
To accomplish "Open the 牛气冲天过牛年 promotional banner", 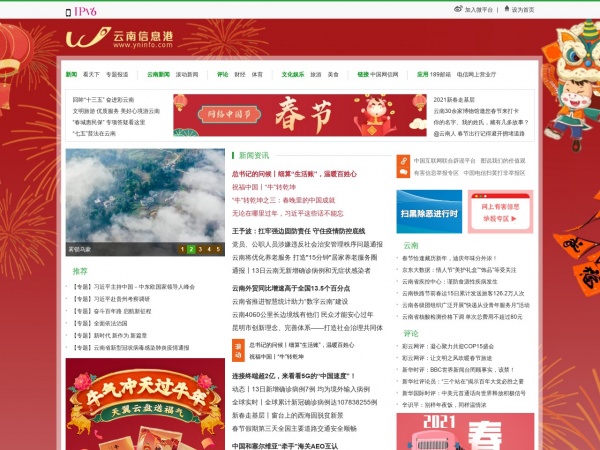I will tap(145, 404).
